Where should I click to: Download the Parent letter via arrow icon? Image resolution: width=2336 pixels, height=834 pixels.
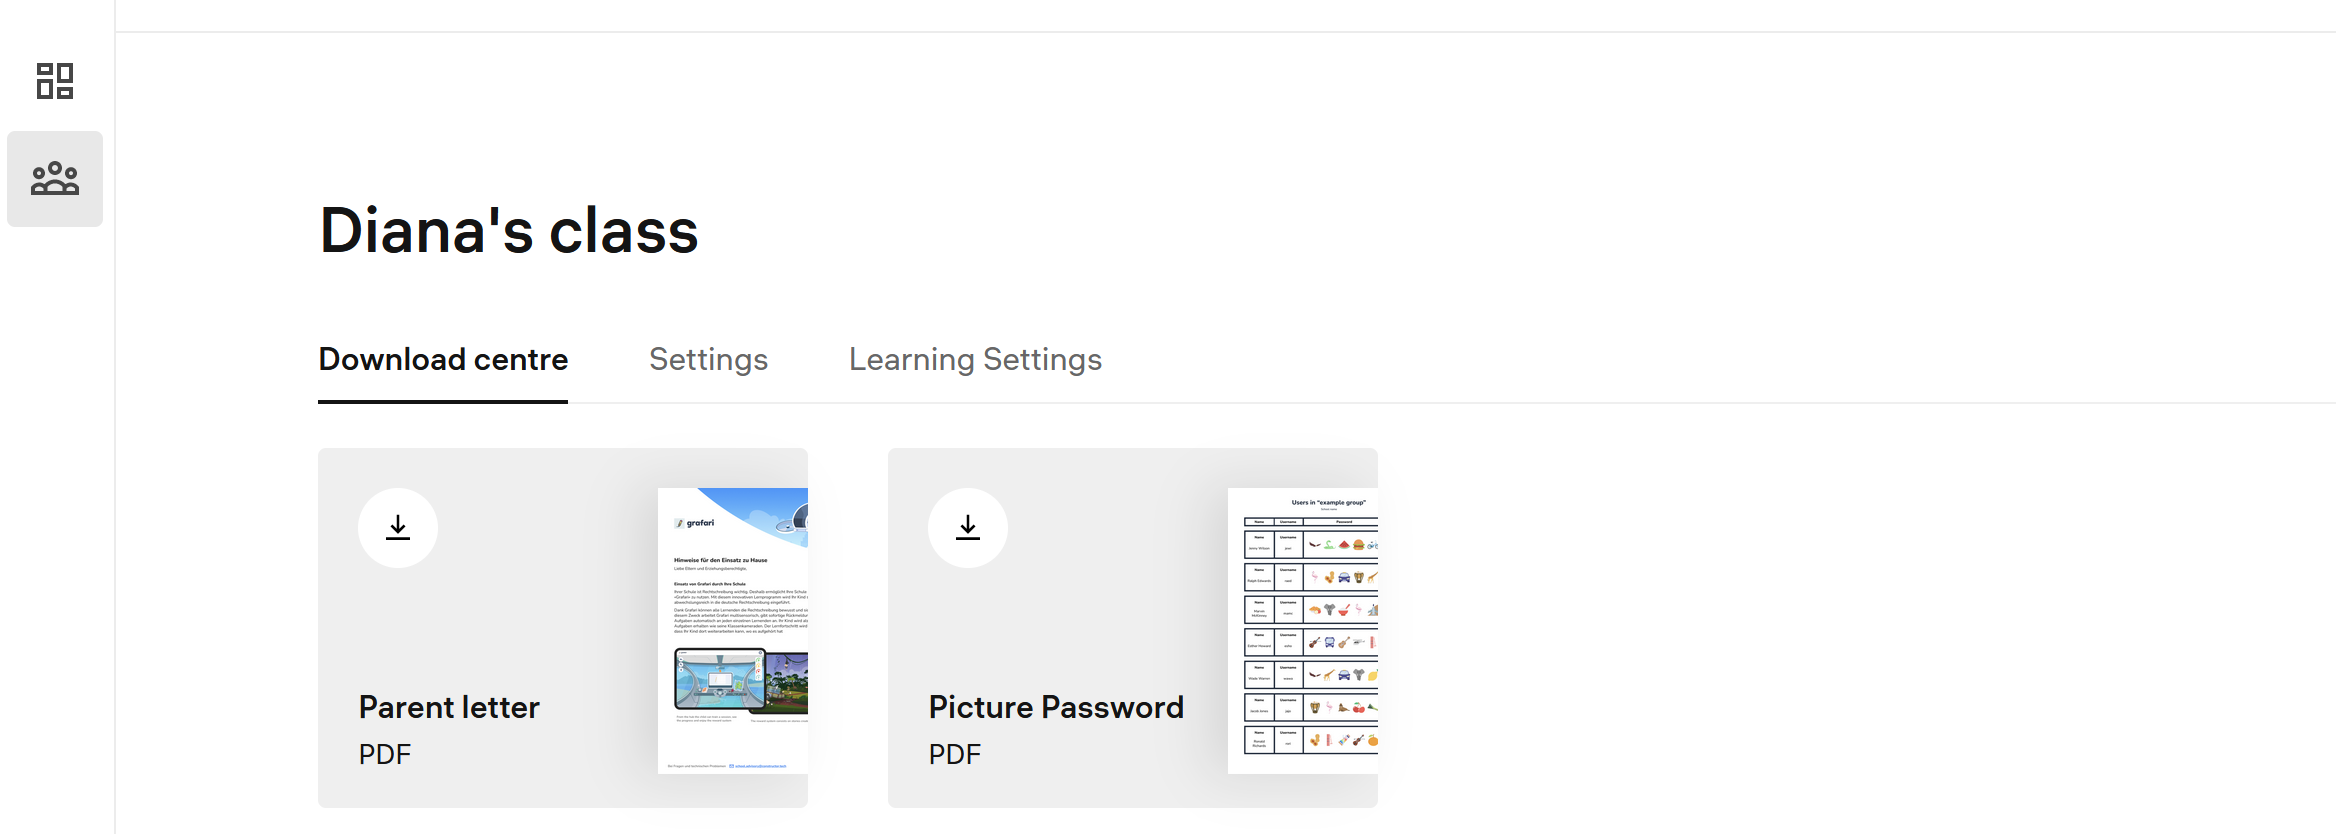tap(398, 528)
